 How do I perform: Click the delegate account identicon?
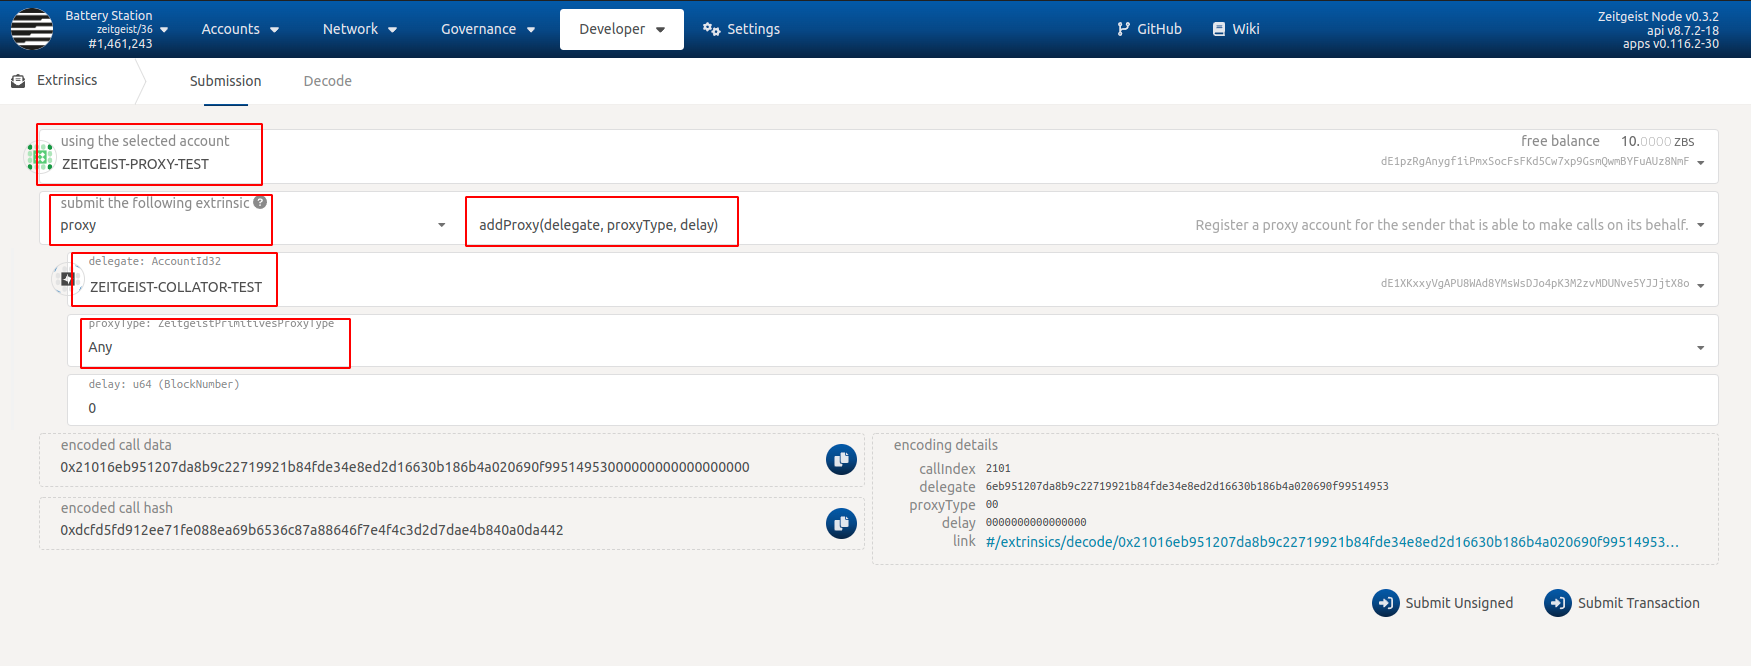tap(66, 279)
